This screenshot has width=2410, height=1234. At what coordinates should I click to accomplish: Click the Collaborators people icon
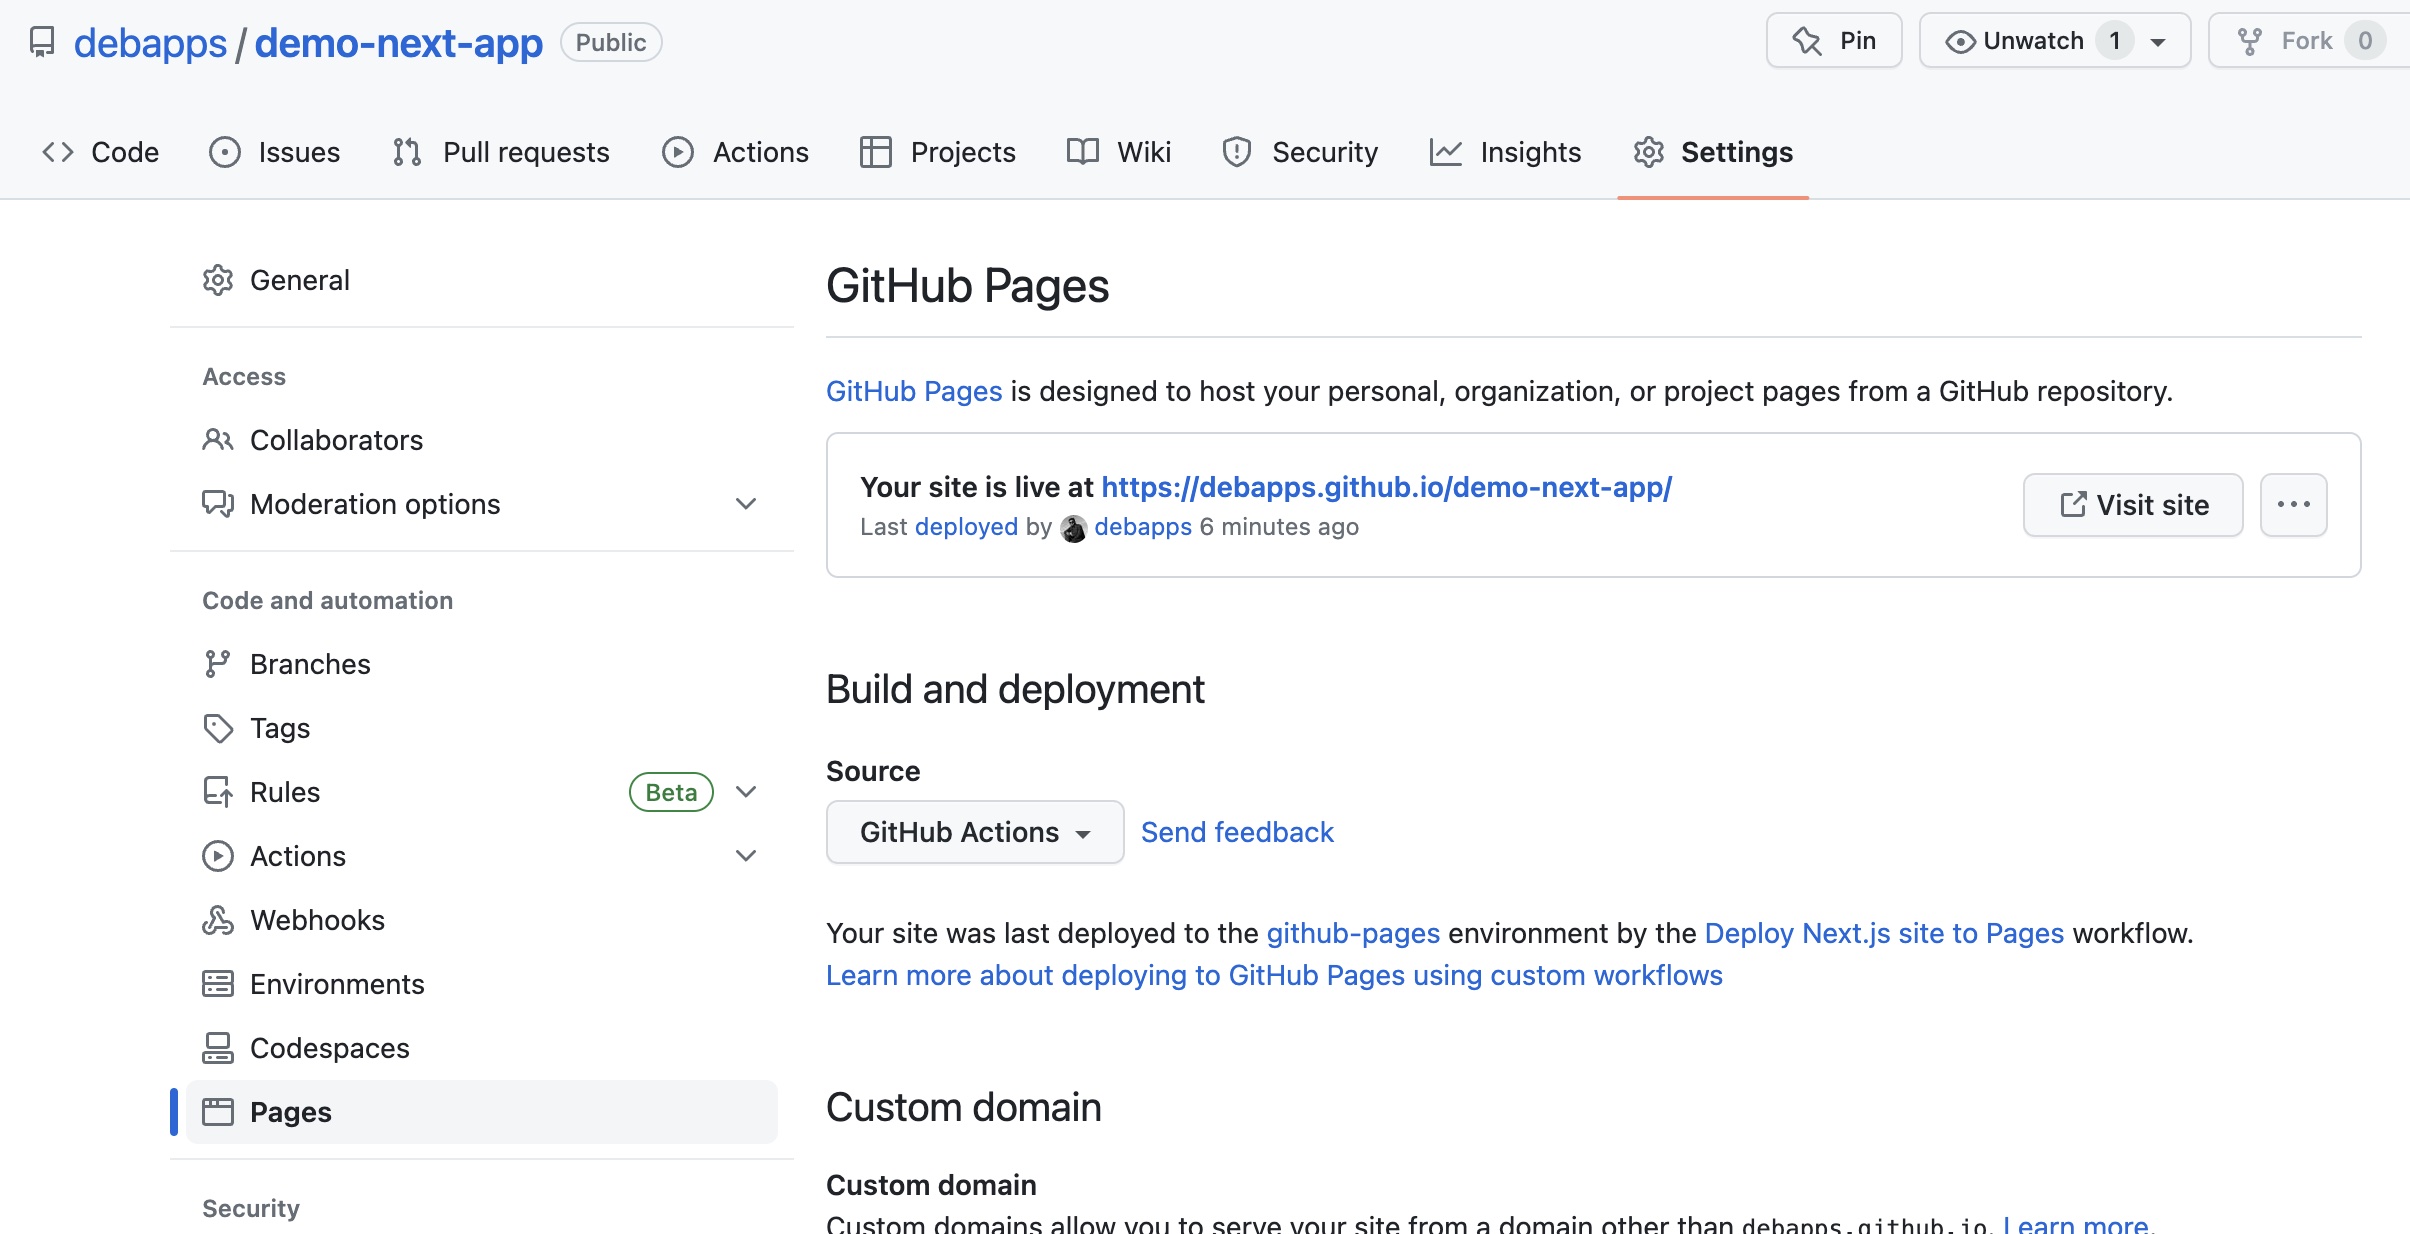click(218, 440)
